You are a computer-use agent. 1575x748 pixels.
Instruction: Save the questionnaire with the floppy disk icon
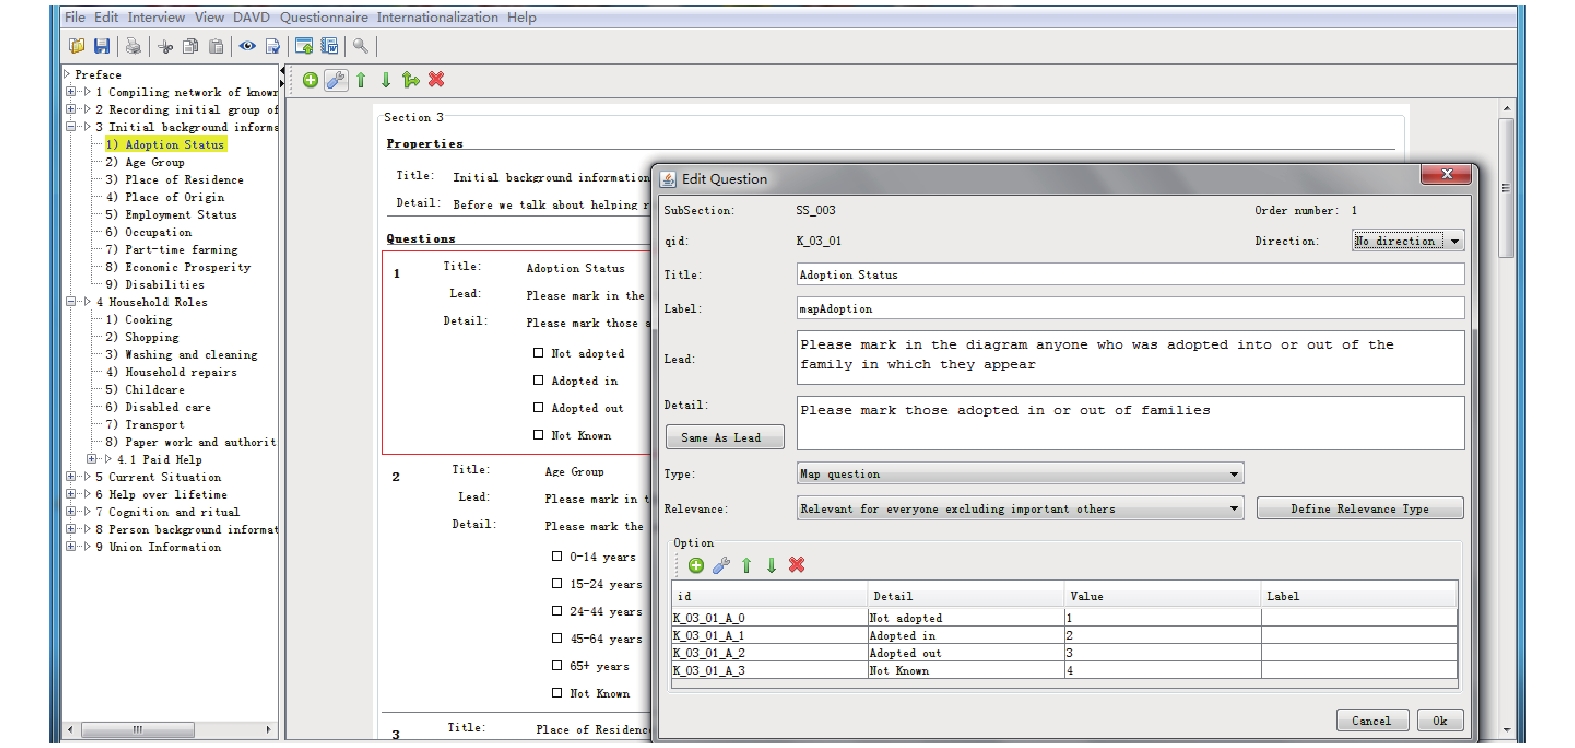[x=102, y=46]
